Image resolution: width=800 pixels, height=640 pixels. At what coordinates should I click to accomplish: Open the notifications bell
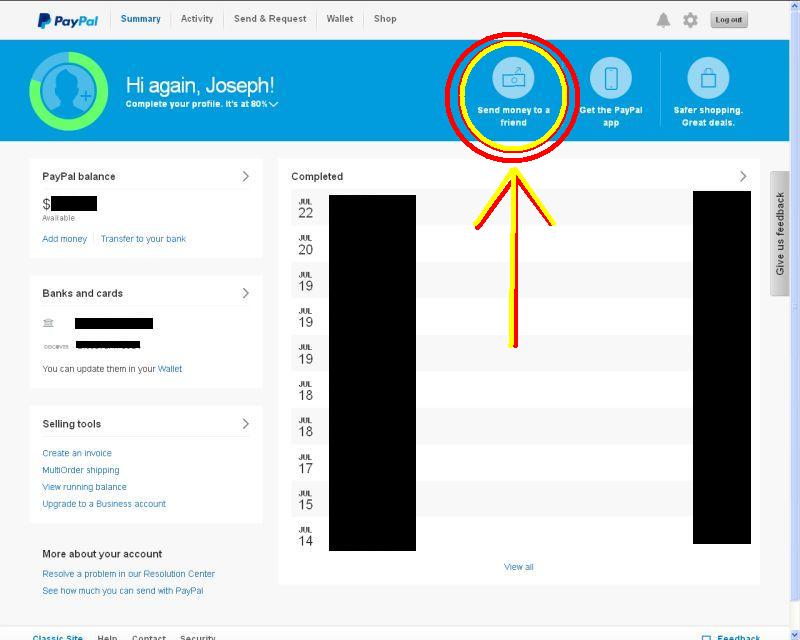(x=663, y=20)
